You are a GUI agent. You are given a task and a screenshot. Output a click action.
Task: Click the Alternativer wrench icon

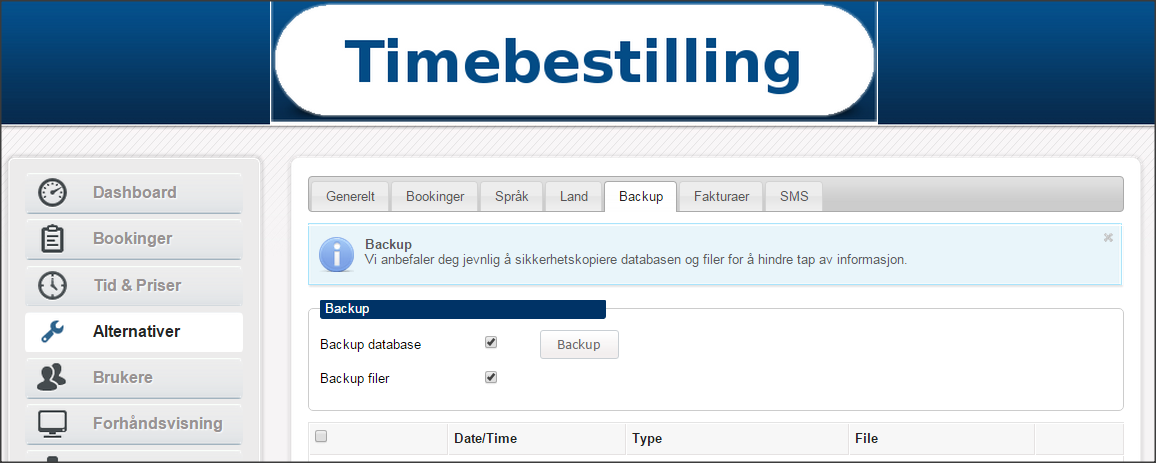point(52,332)
